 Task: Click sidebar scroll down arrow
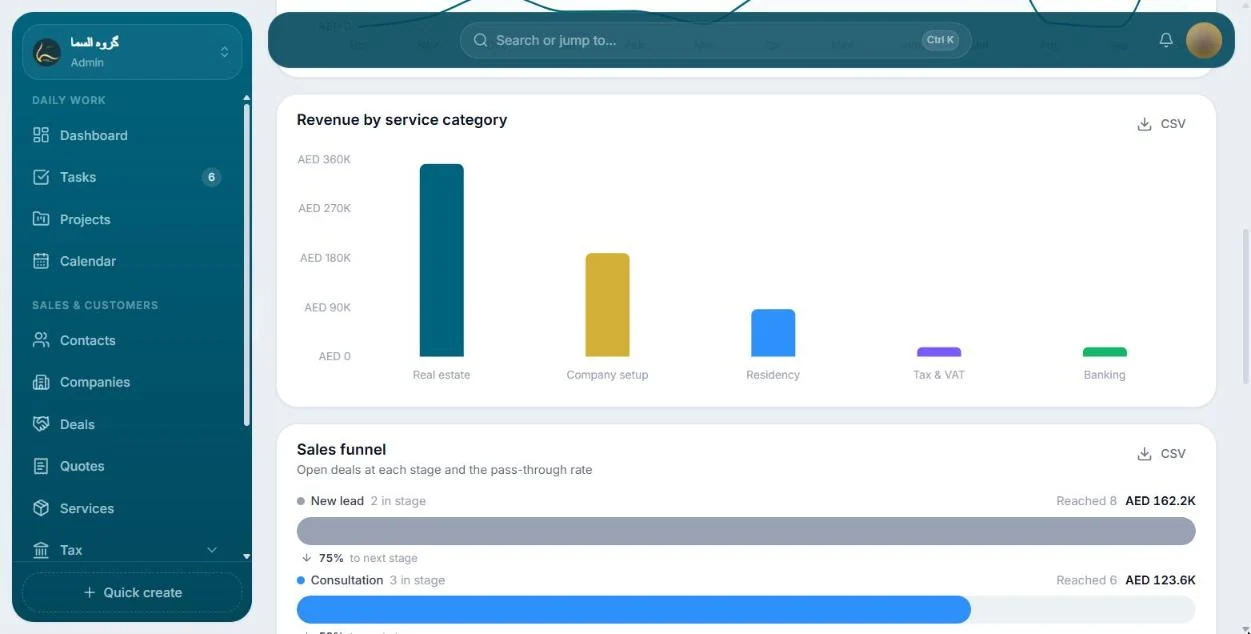click(247, 556)
